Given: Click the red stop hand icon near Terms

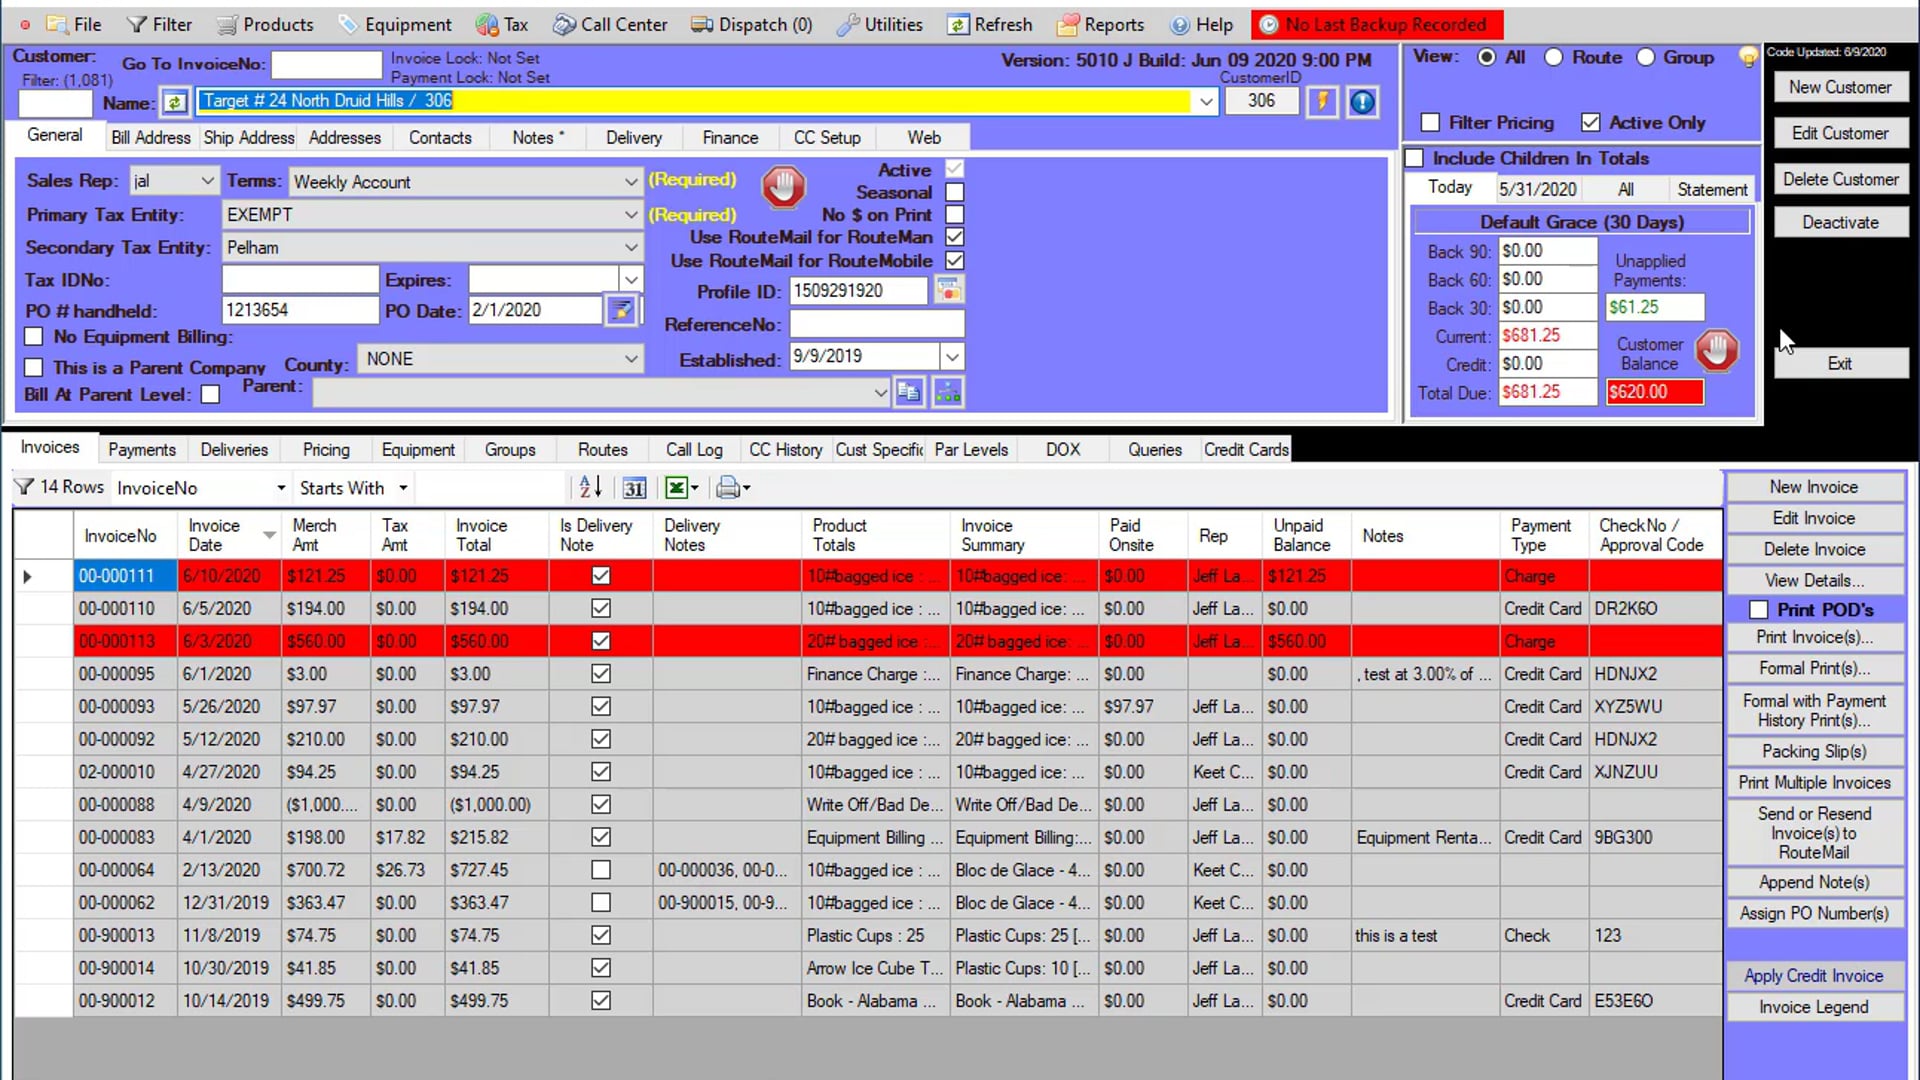Looking at the screenshot, I should point(783,187).
